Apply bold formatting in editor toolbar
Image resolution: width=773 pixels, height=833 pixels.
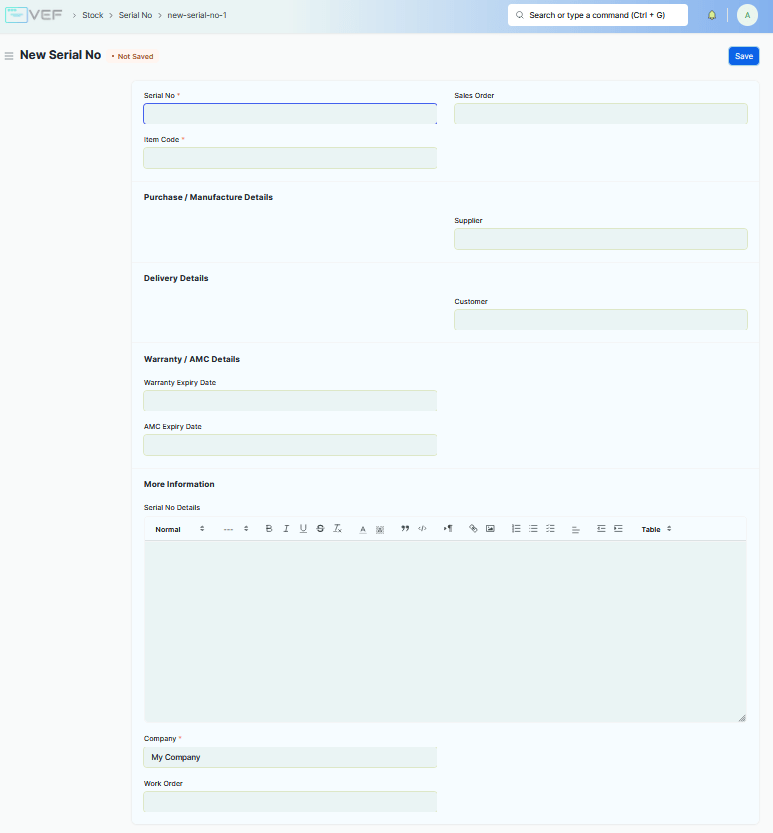(x=269, y=529)
